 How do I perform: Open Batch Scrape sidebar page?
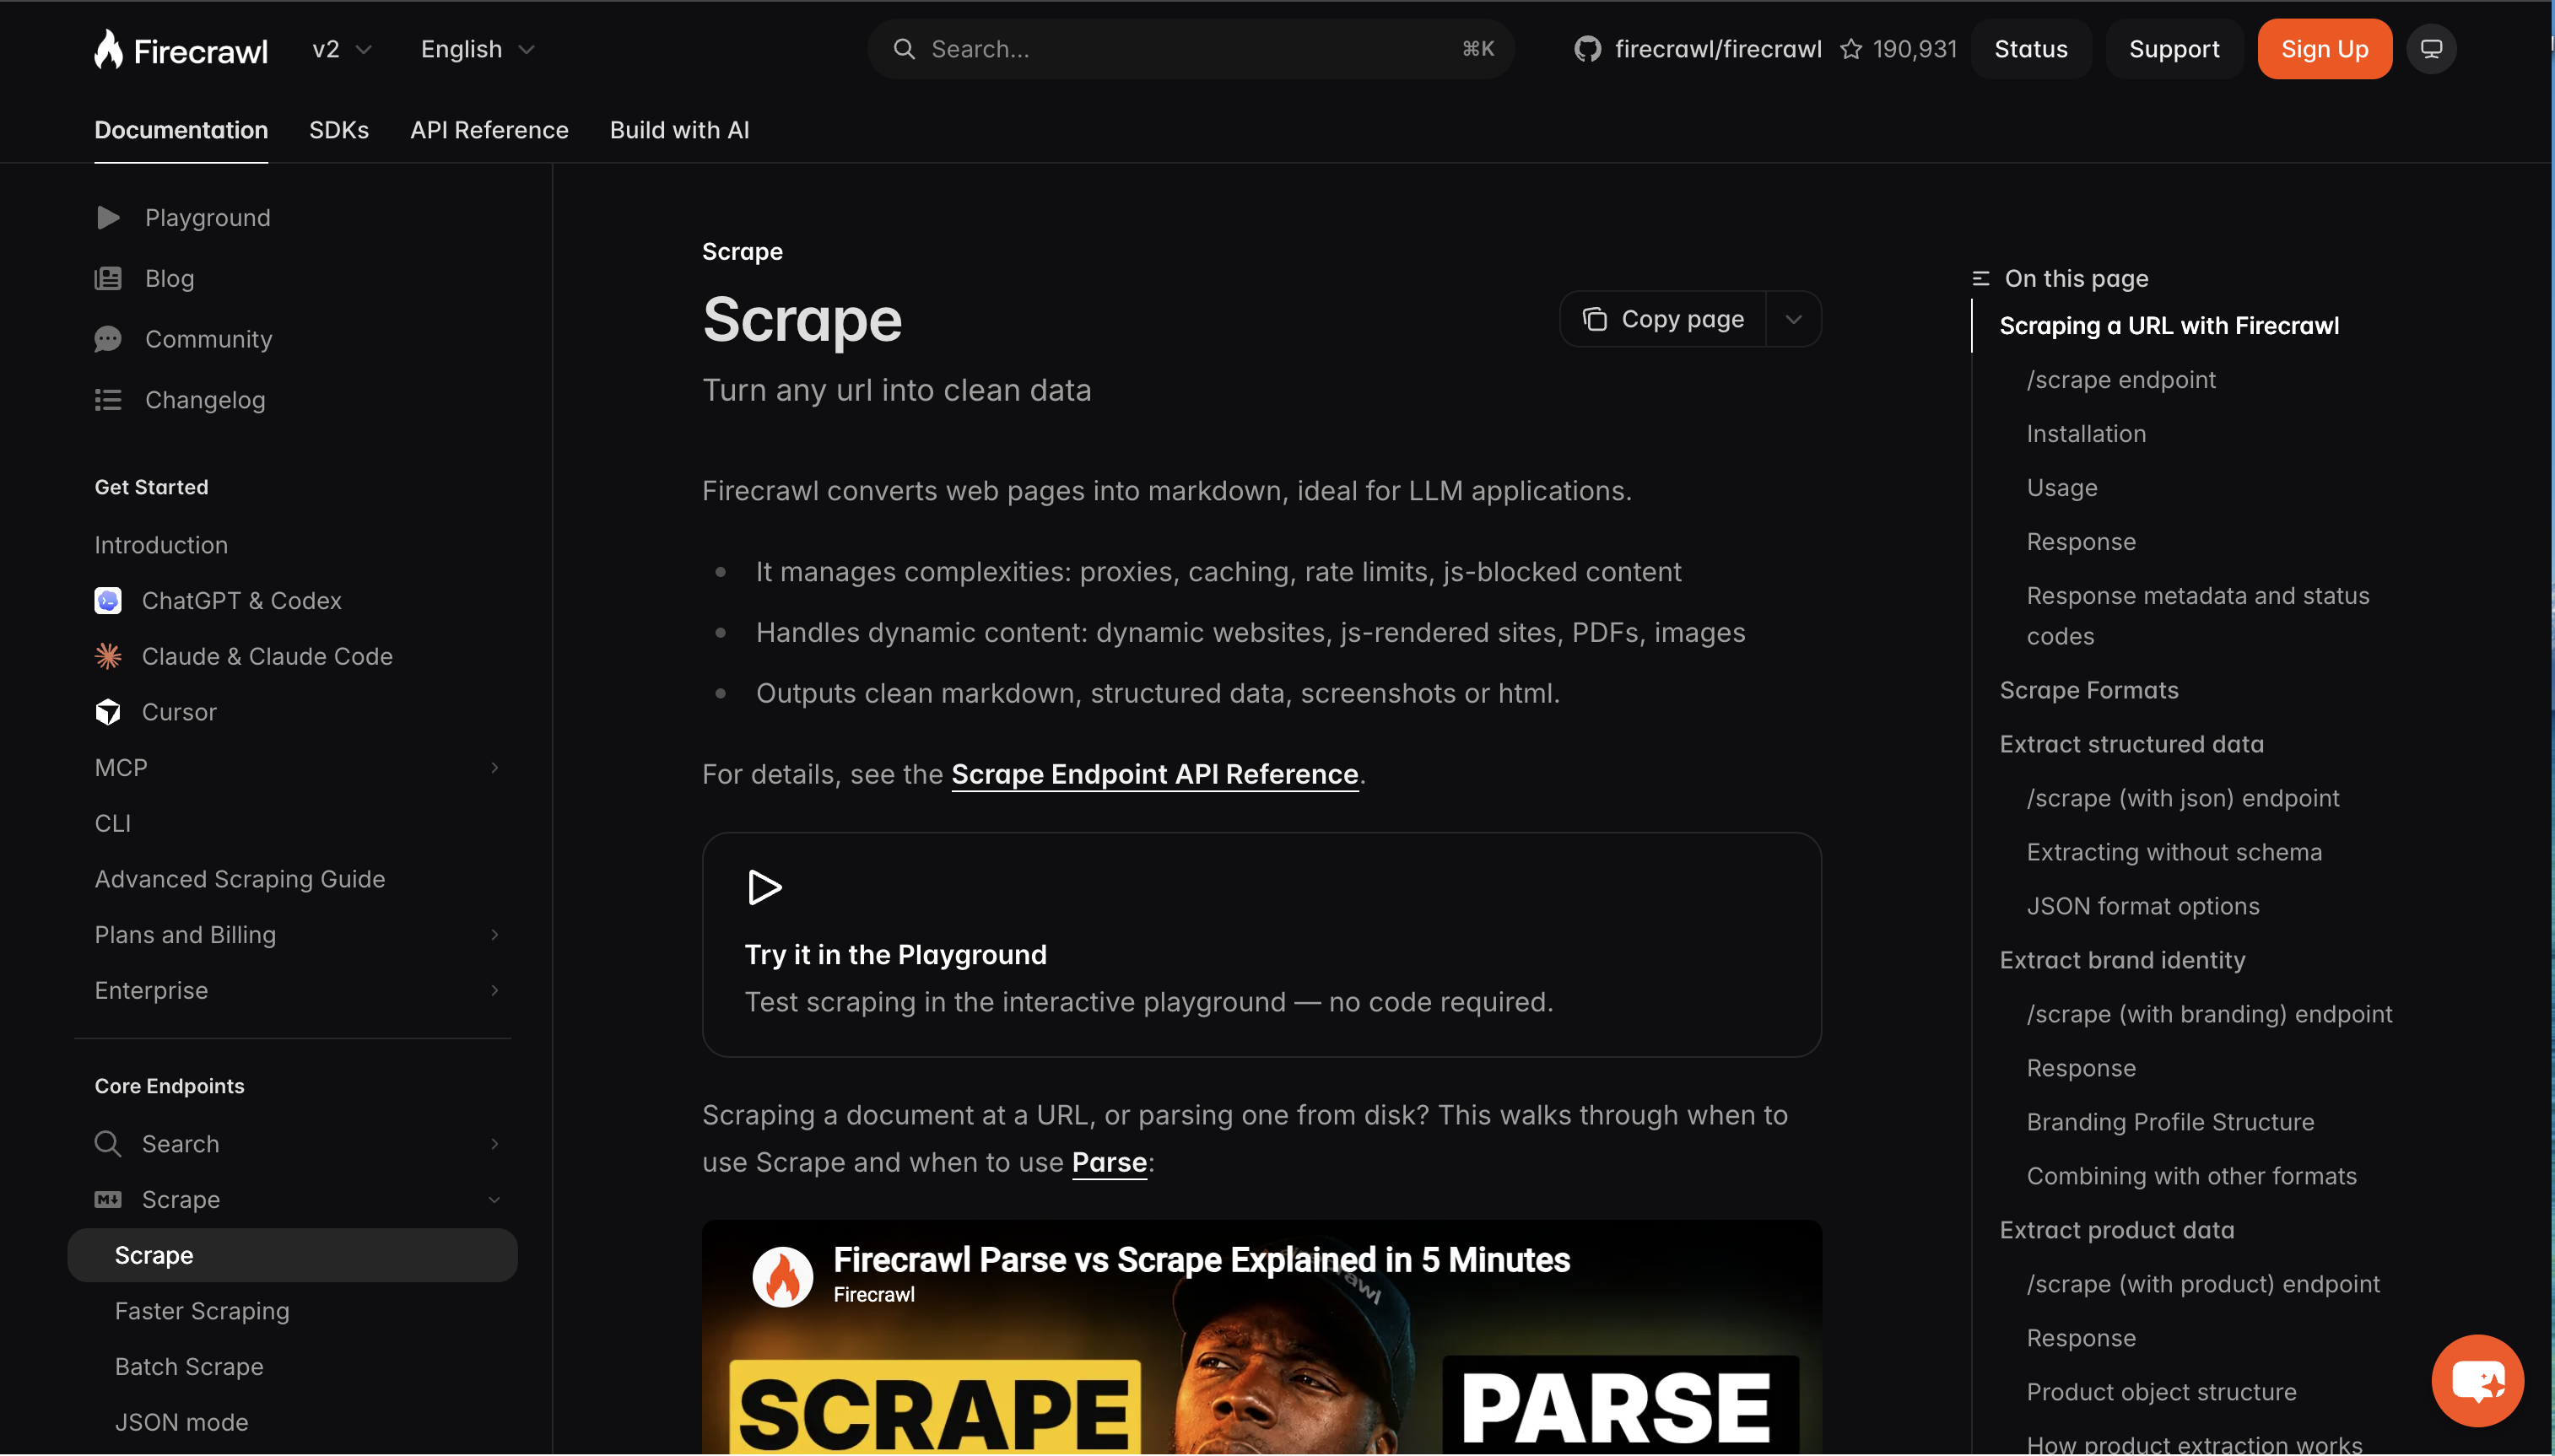tap(189, 1366)
